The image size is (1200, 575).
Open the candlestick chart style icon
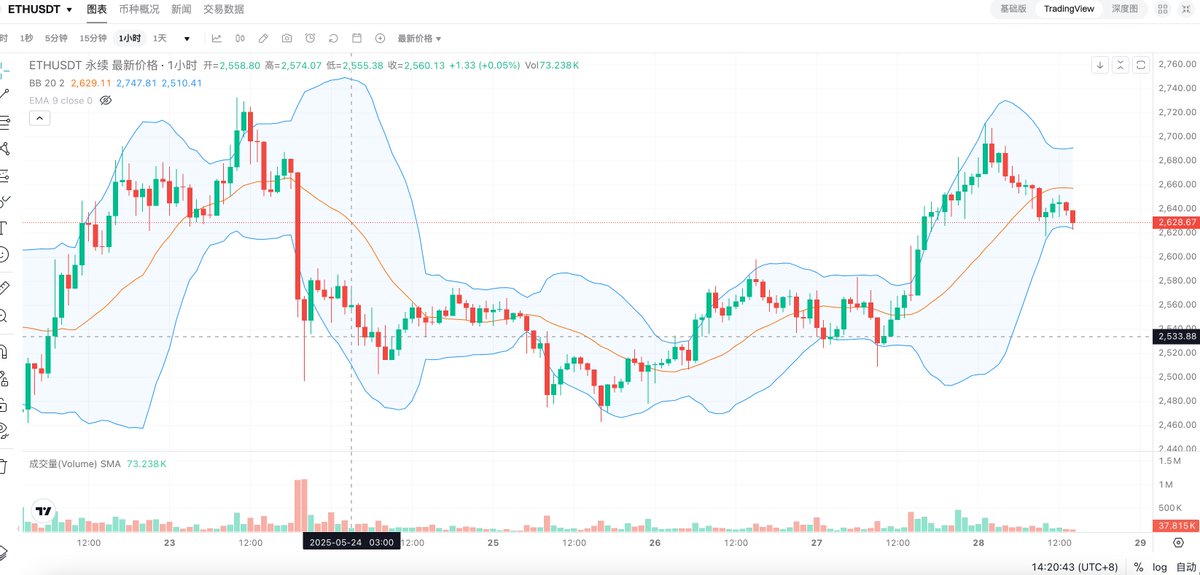[x=240, y=38]
